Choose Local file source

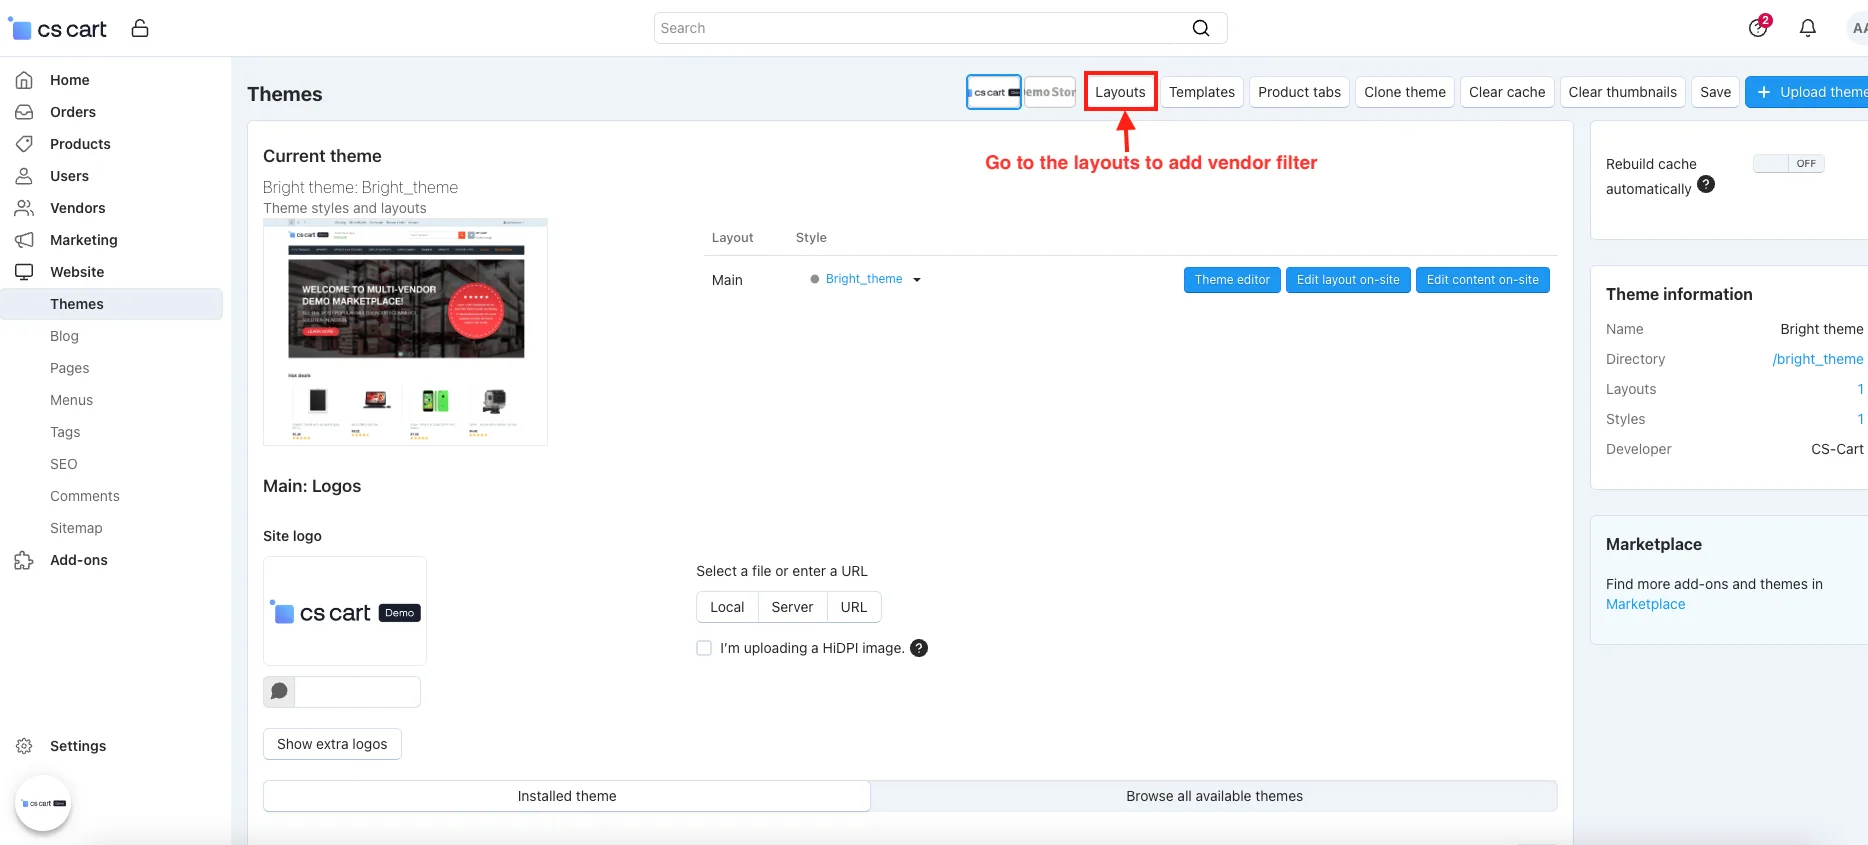(727, 607)
